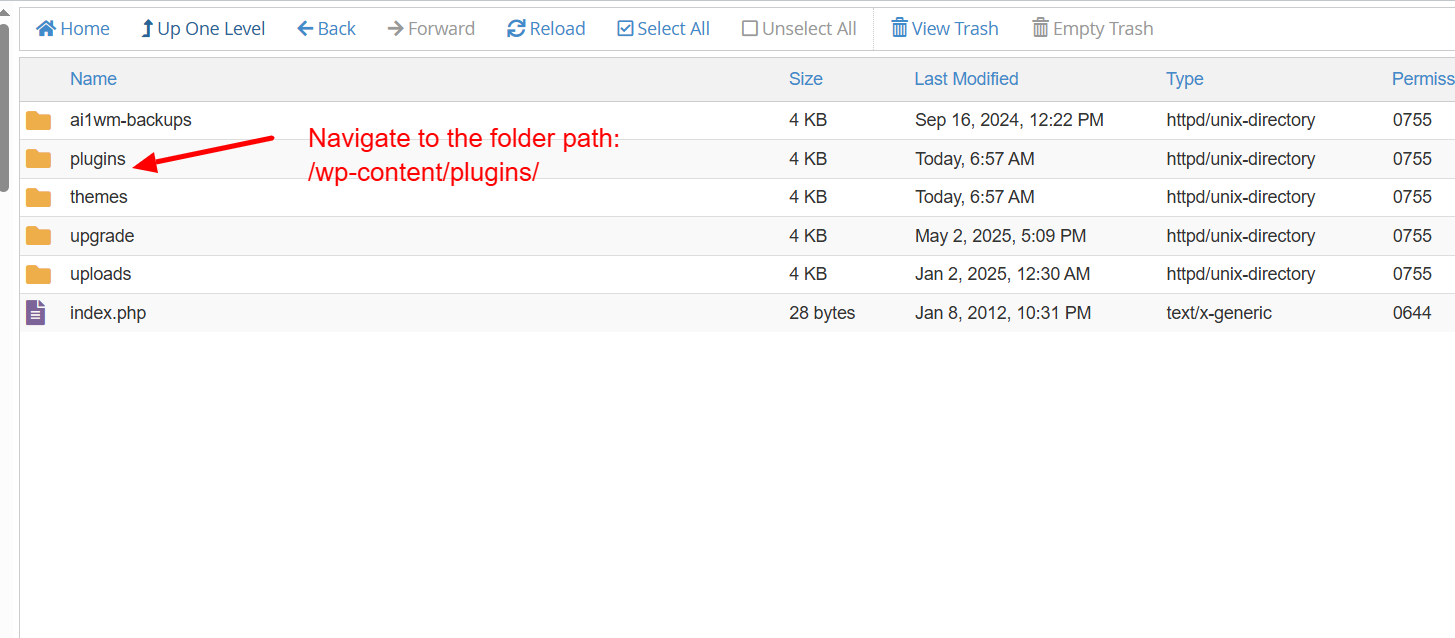Viewport: 1455px width, 638px height.
Task: Click the Forward arrow button
Action: coord(431,29)
